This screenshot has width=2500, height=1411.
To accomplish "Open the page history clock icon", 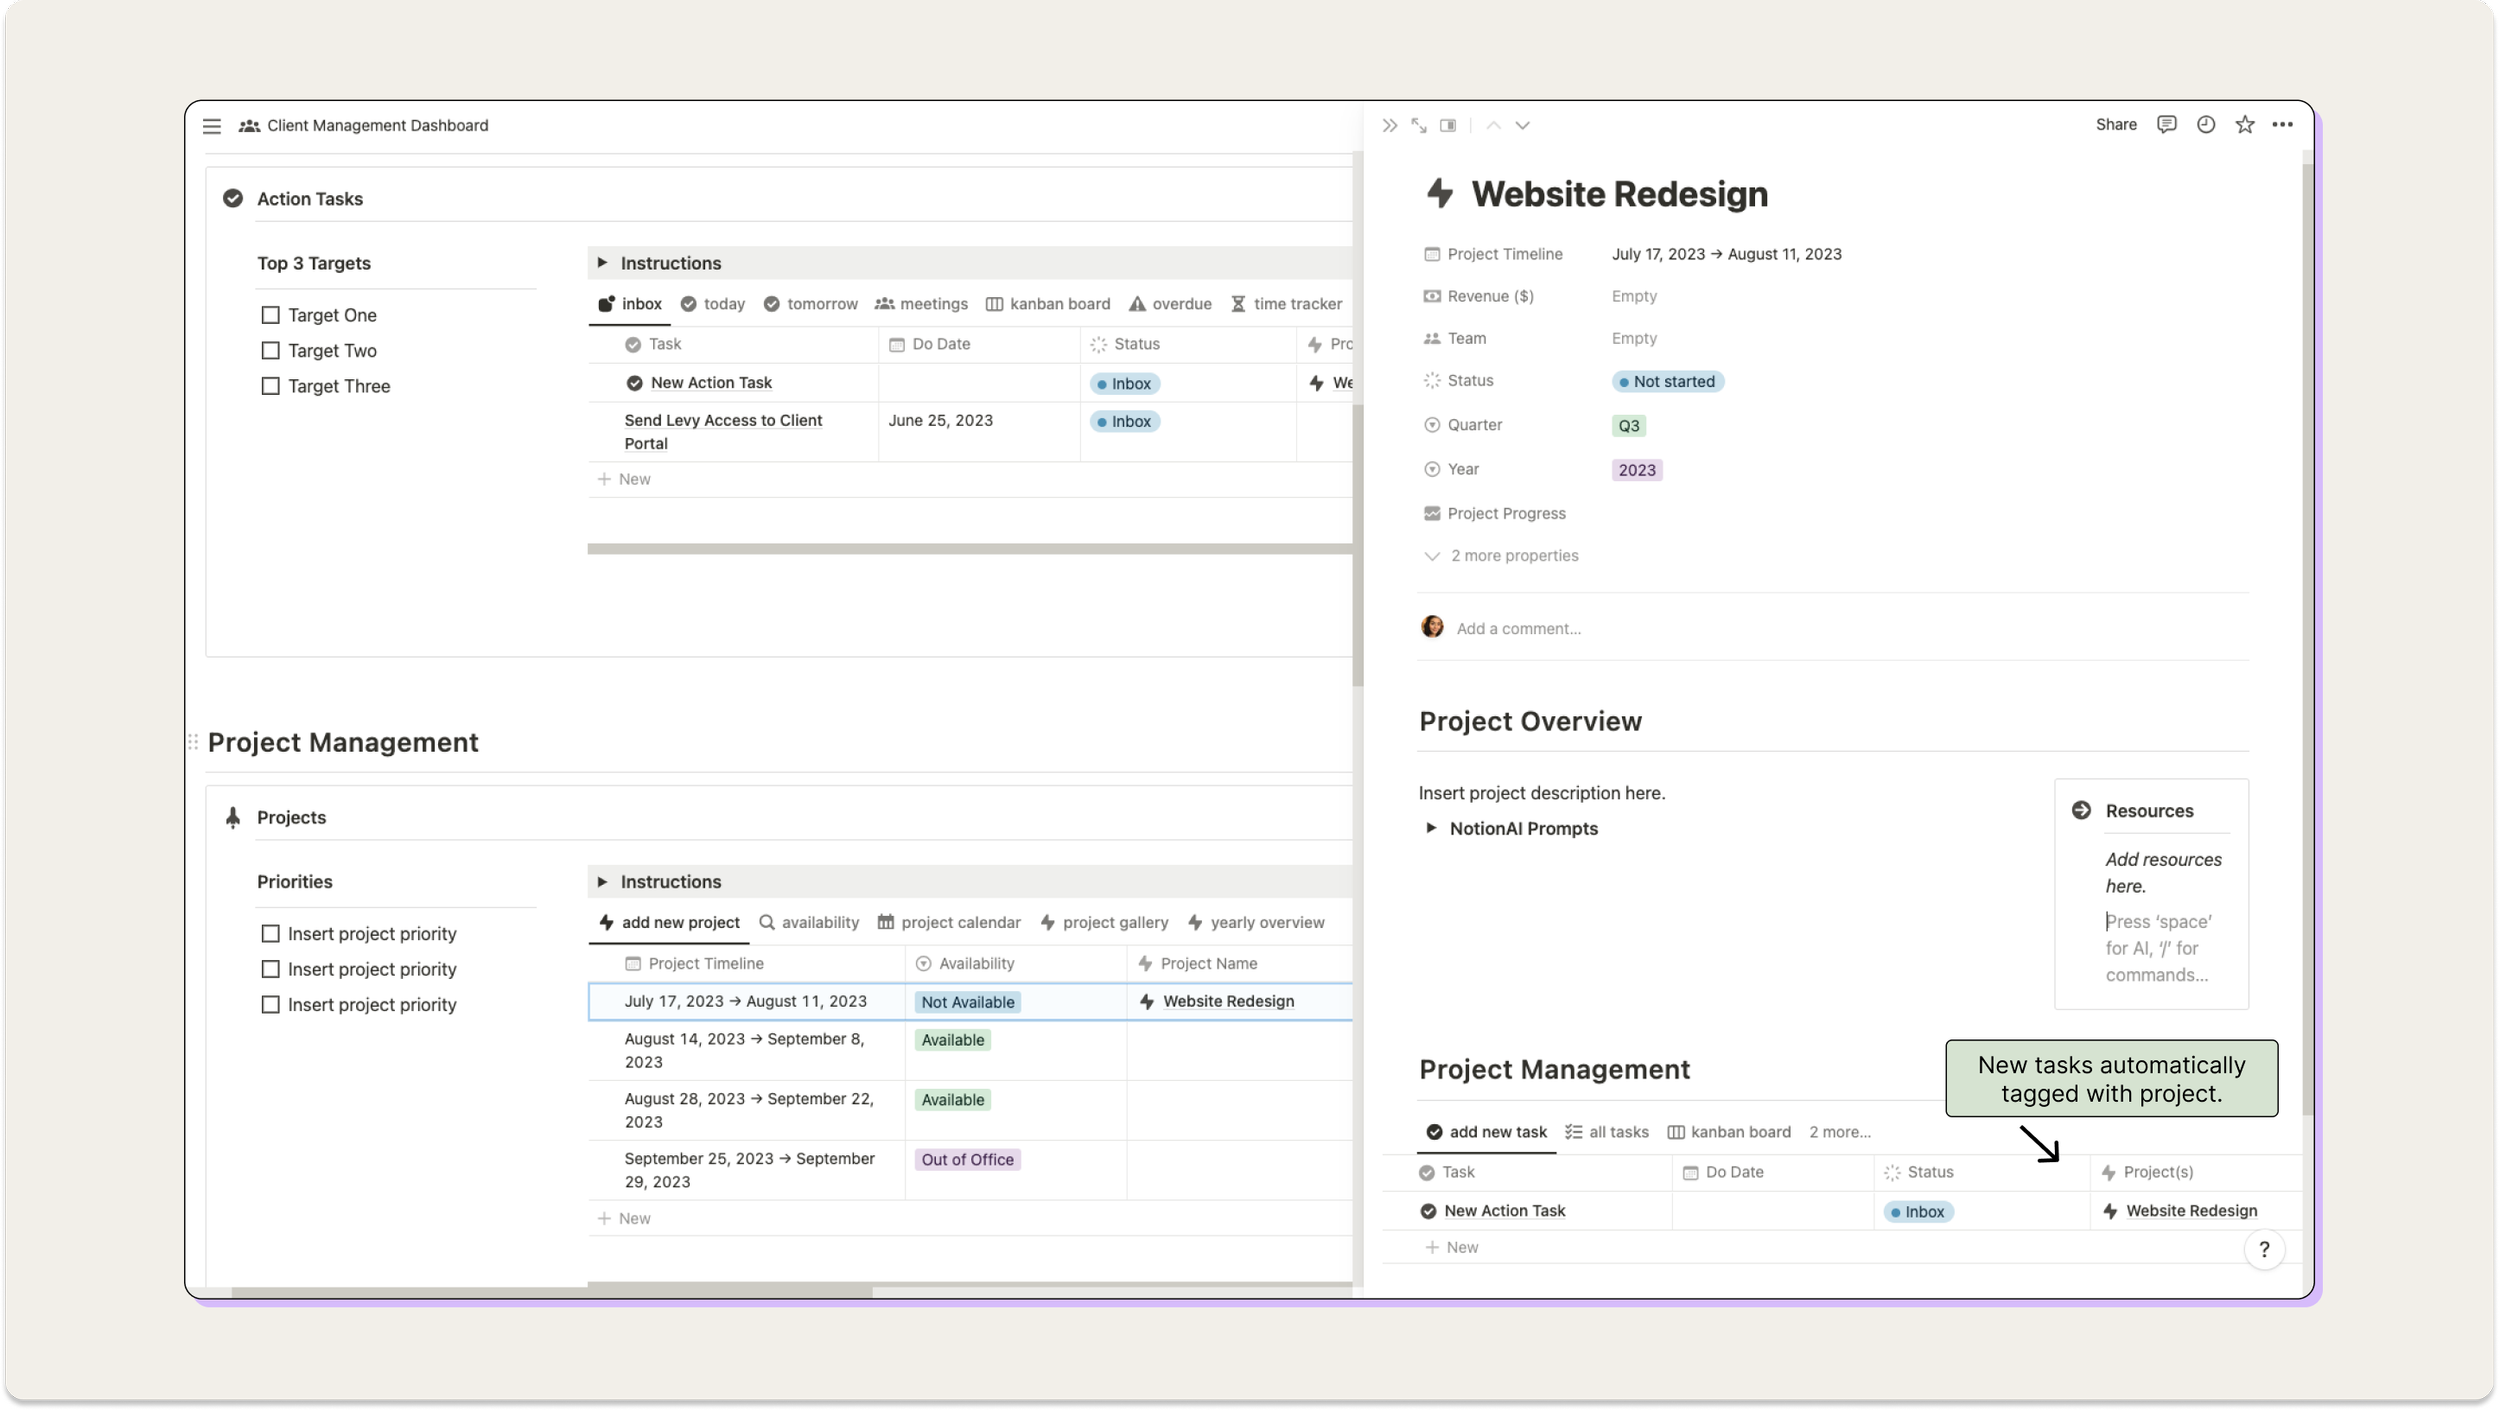I will point(2205,125).
